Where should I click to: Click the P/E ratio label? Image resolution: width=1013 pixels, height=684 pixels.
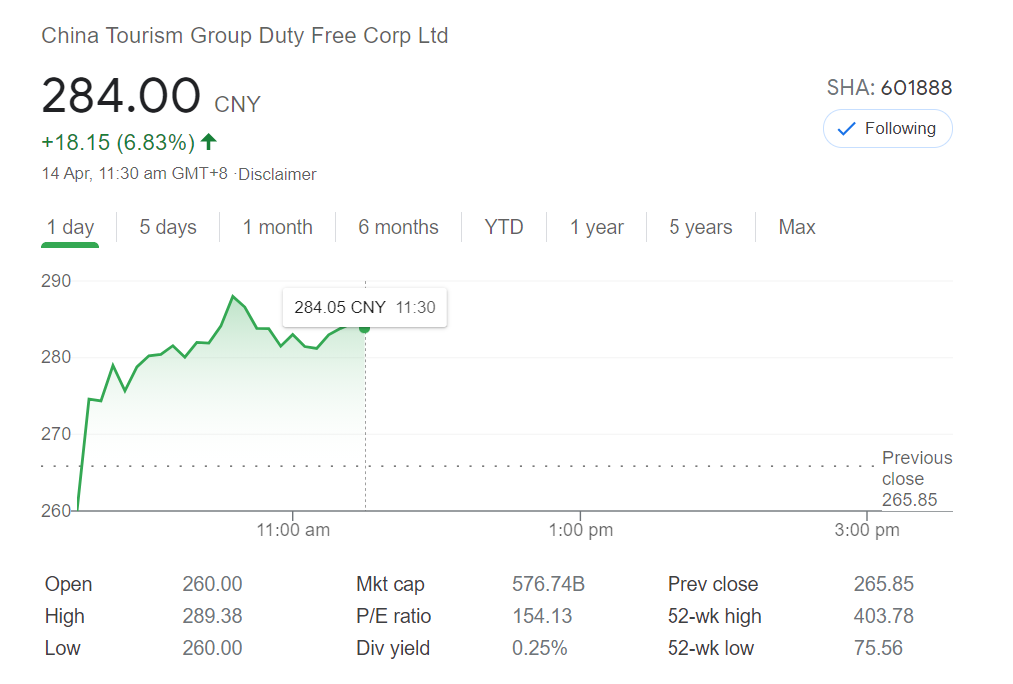coord(393,616)
